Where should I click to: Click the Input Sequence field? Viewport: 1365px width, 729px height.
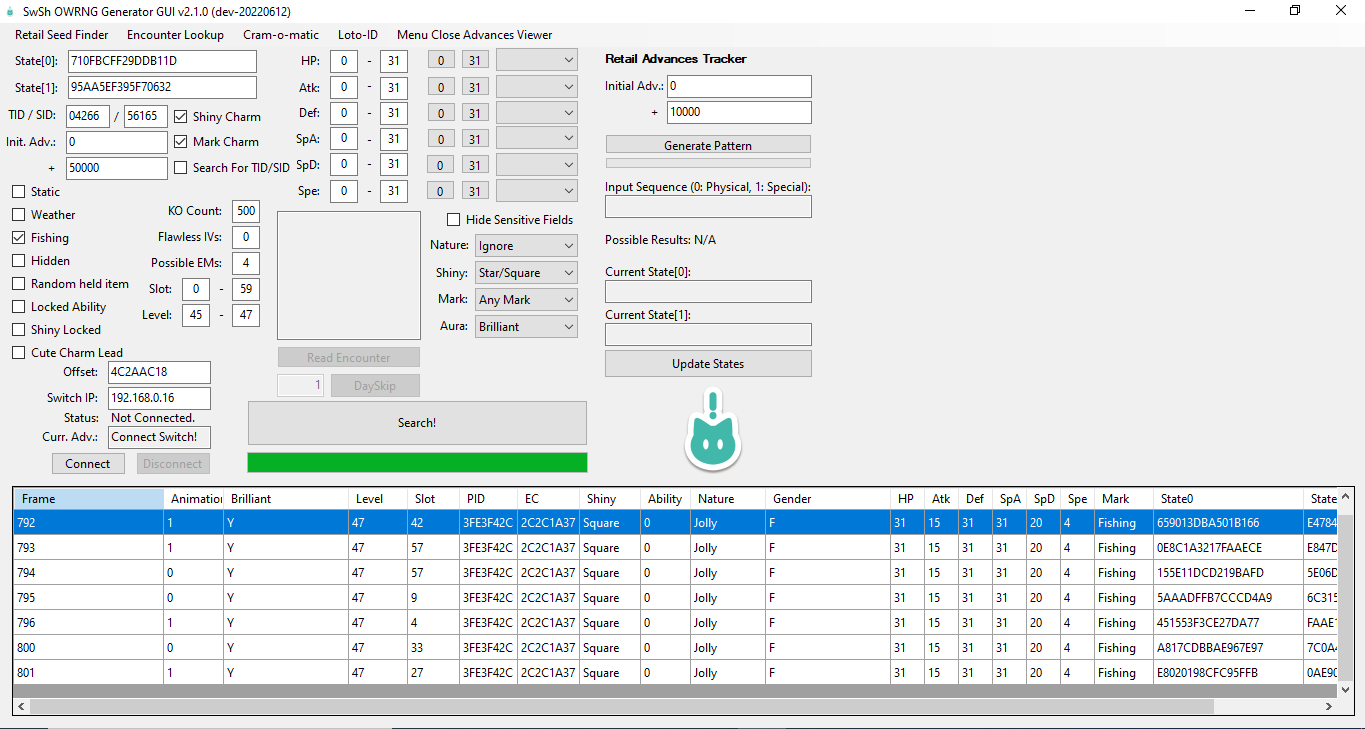(x=708, y=207)
